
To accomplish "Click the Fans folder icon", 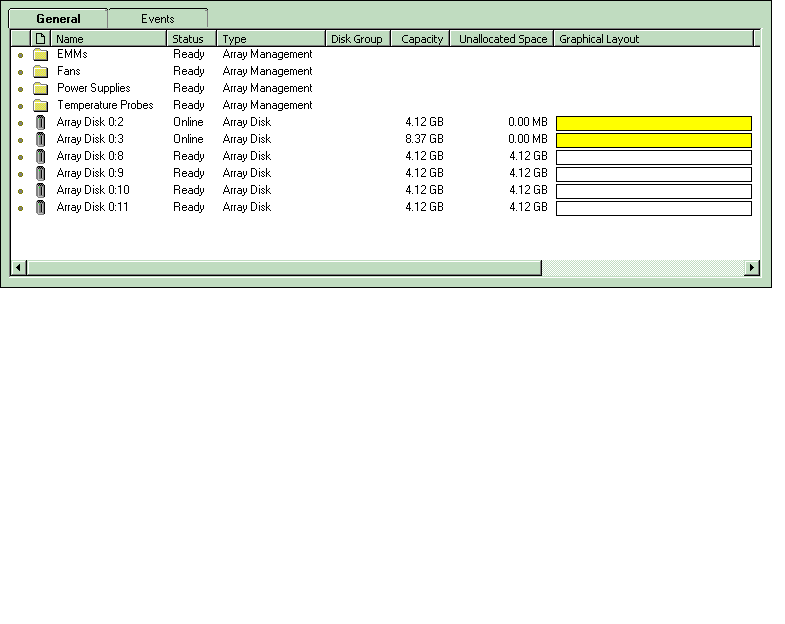I will [40, 72].
